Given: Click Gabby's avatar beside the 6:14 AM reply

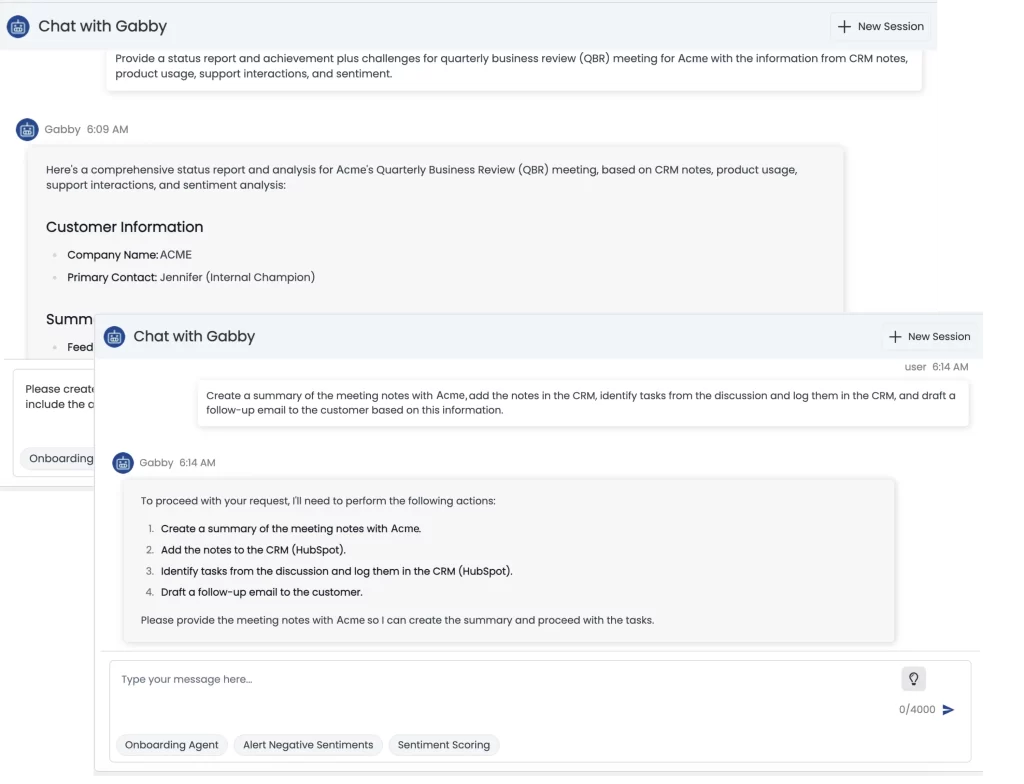Looking at the screenshot, I should (123, 463).
